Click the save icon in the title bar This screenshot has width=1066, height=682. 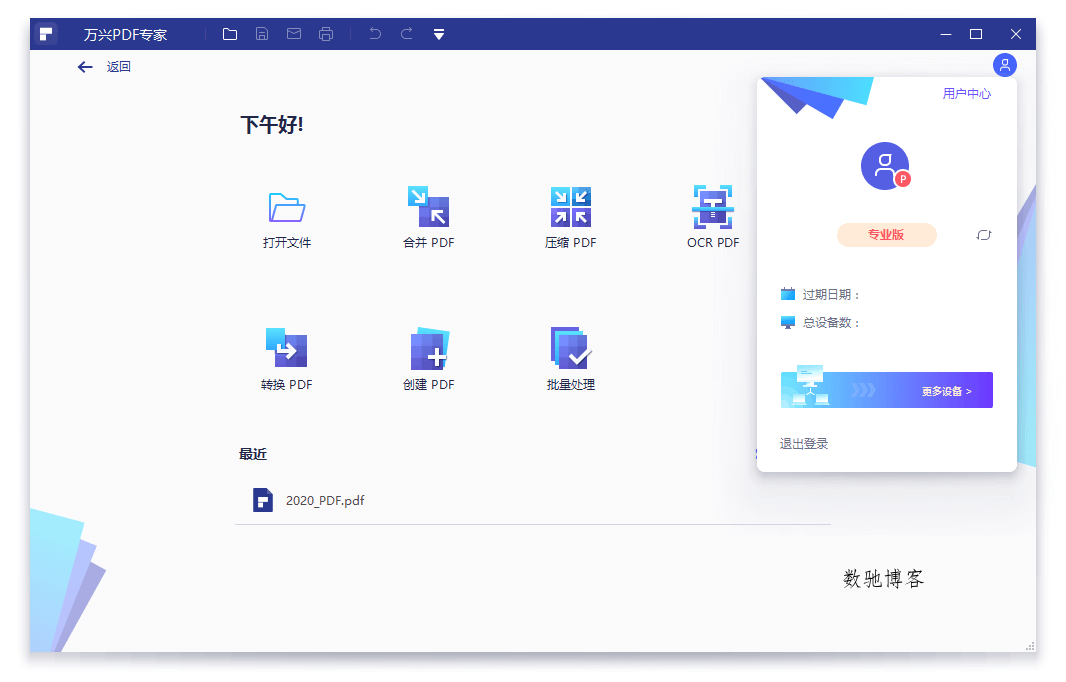pyautogui.click(x=262, y=34)
